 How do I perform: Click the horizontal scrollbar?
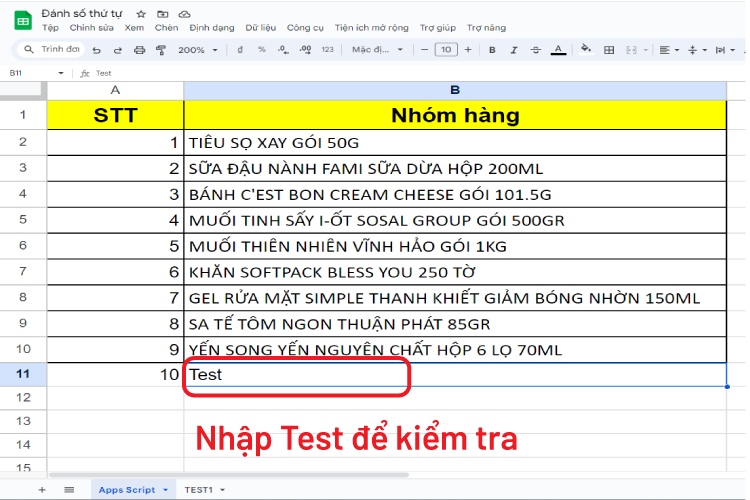[x=229, y=475]
